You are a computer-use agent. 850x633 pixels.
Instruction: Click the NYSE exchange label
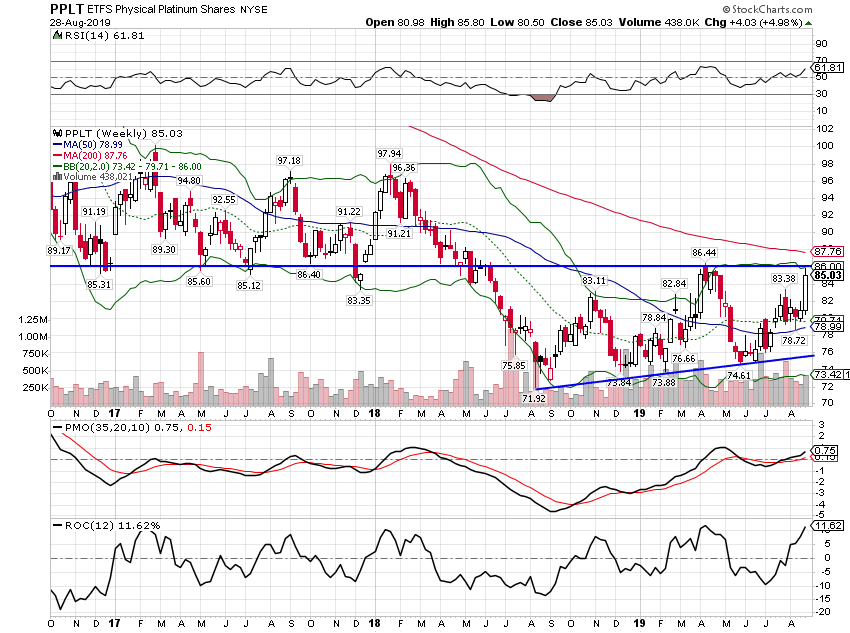click(253, 9)
